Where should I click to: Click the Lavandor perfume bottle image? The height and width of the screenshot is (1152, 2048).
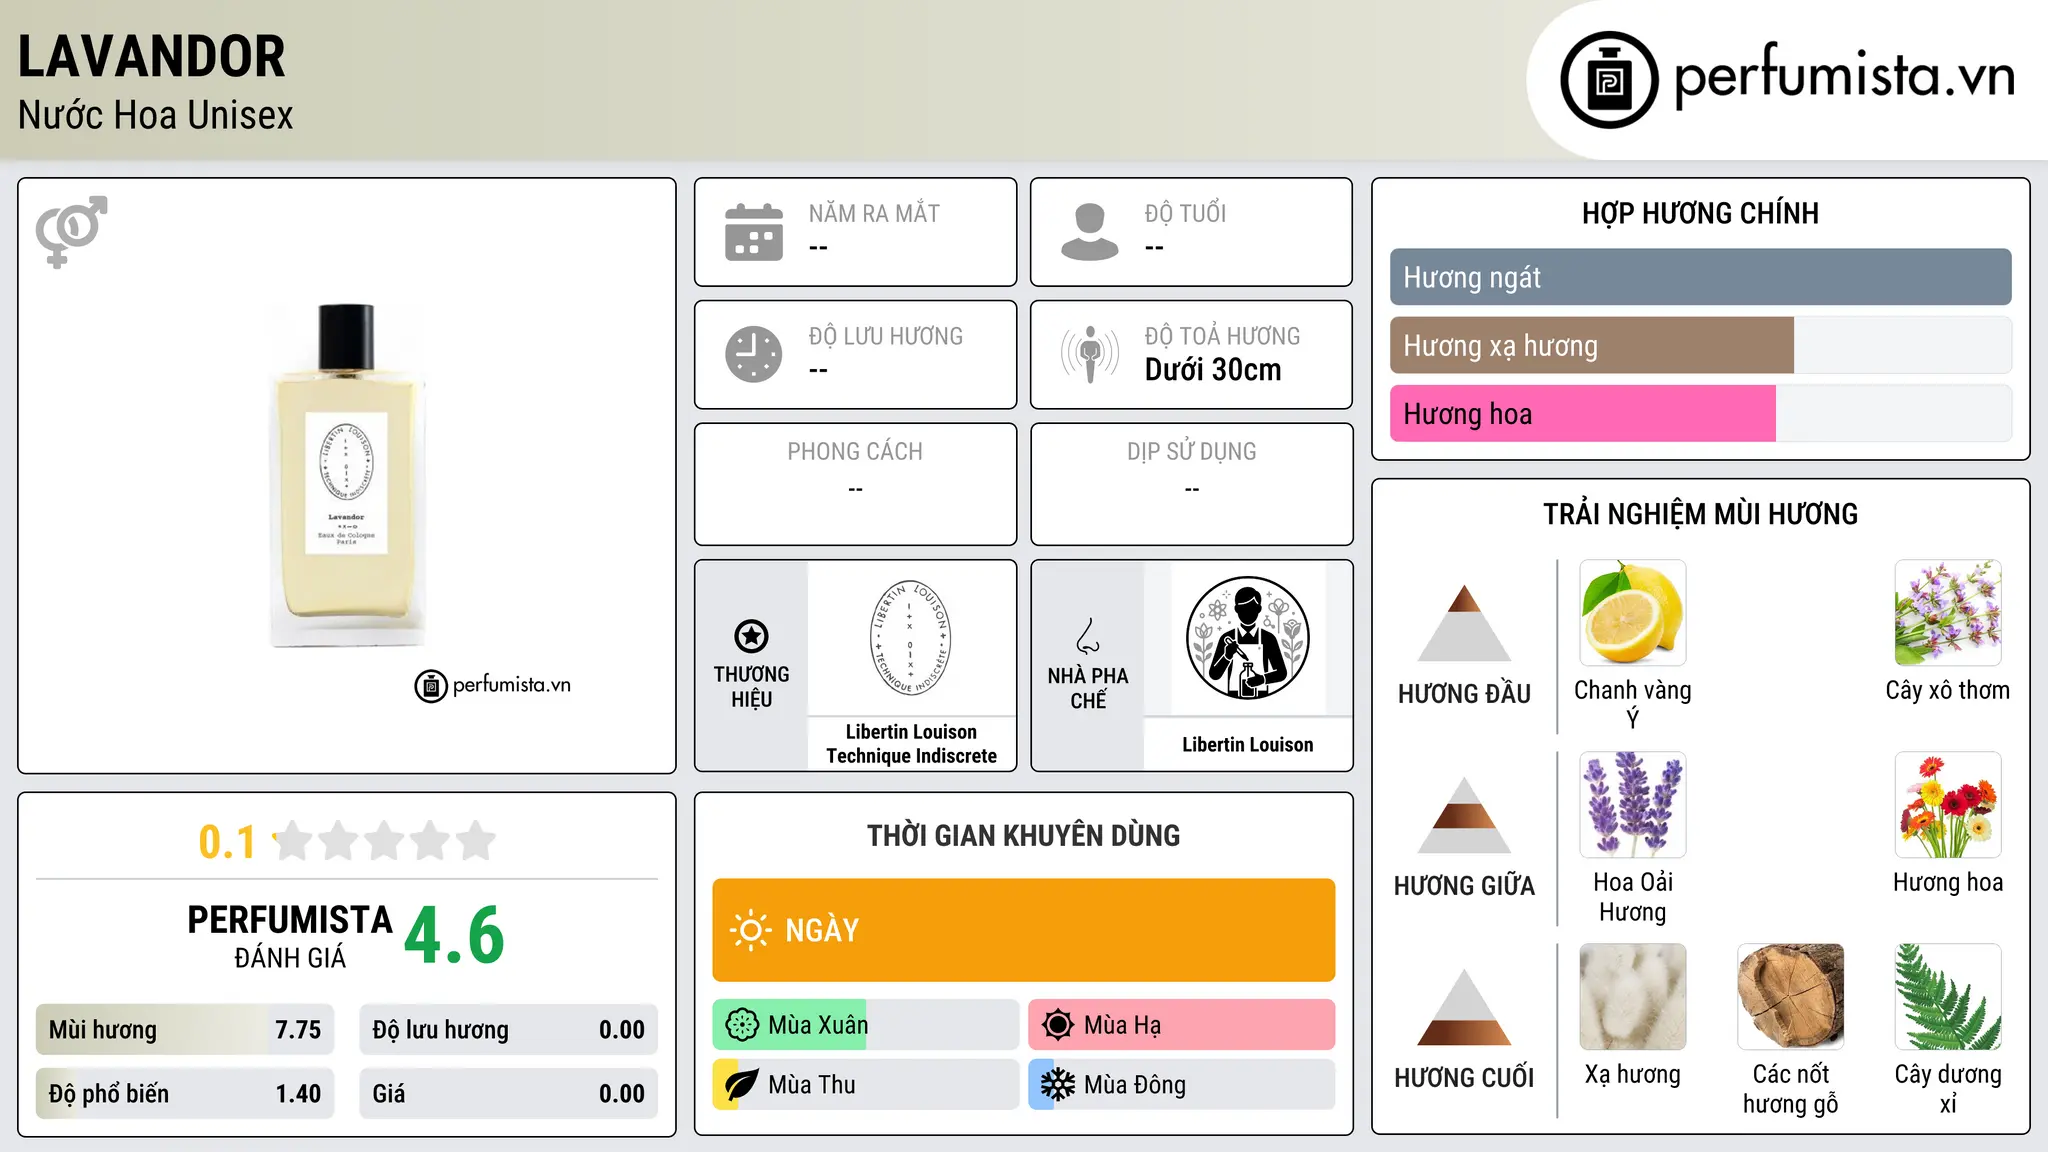pyautogui.click(x=347, y=475)
